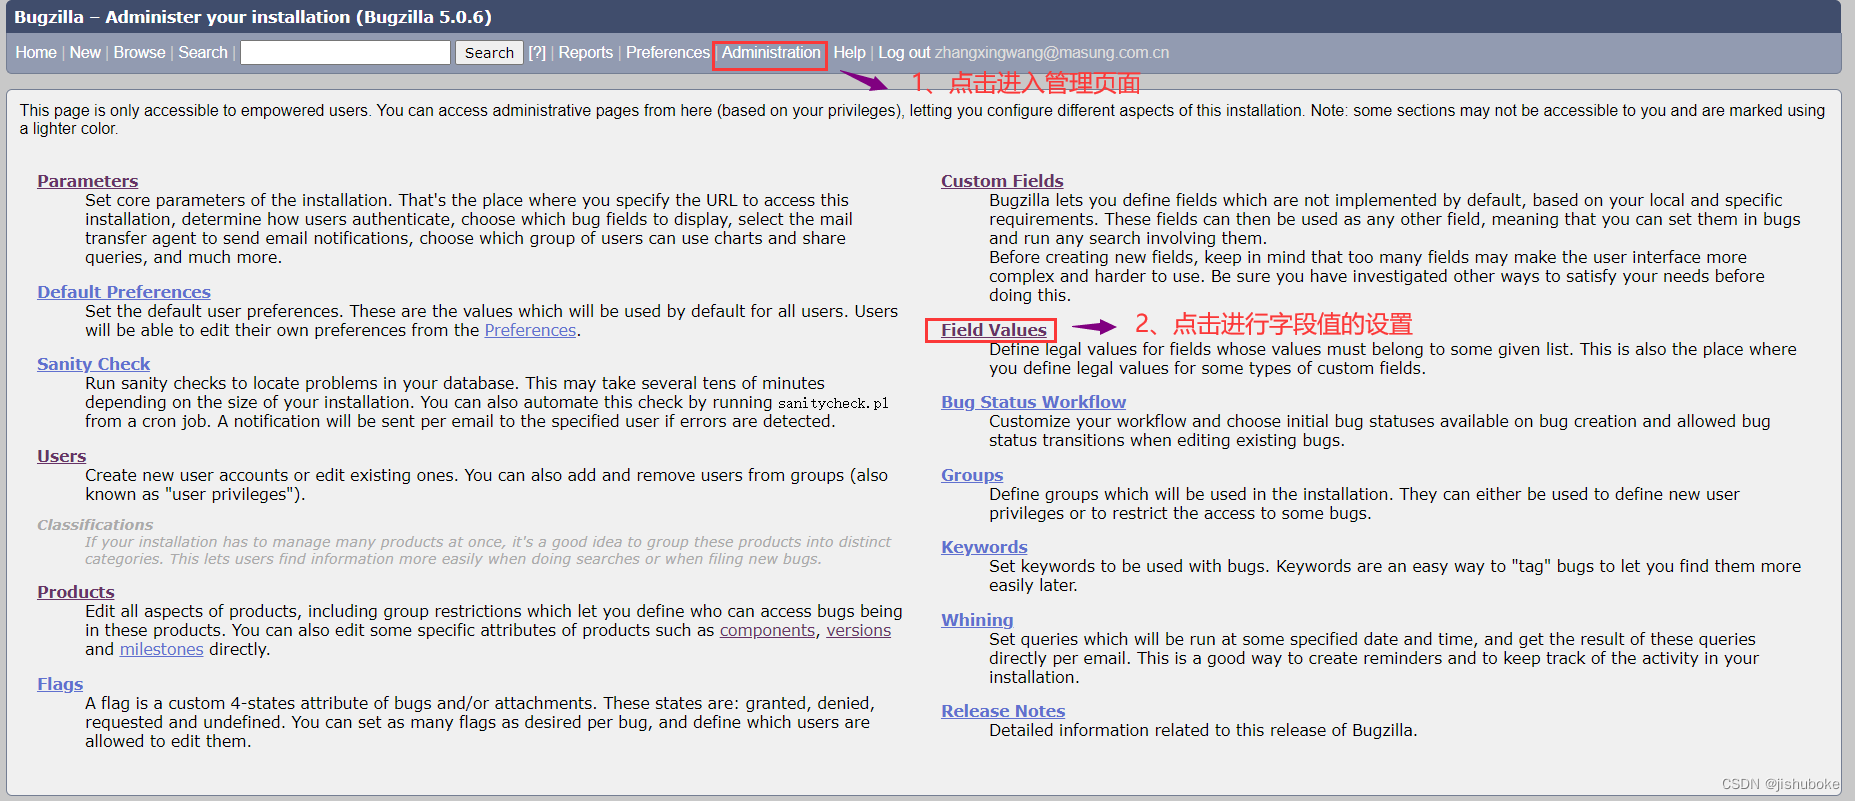Go to the Administration page

771,53
